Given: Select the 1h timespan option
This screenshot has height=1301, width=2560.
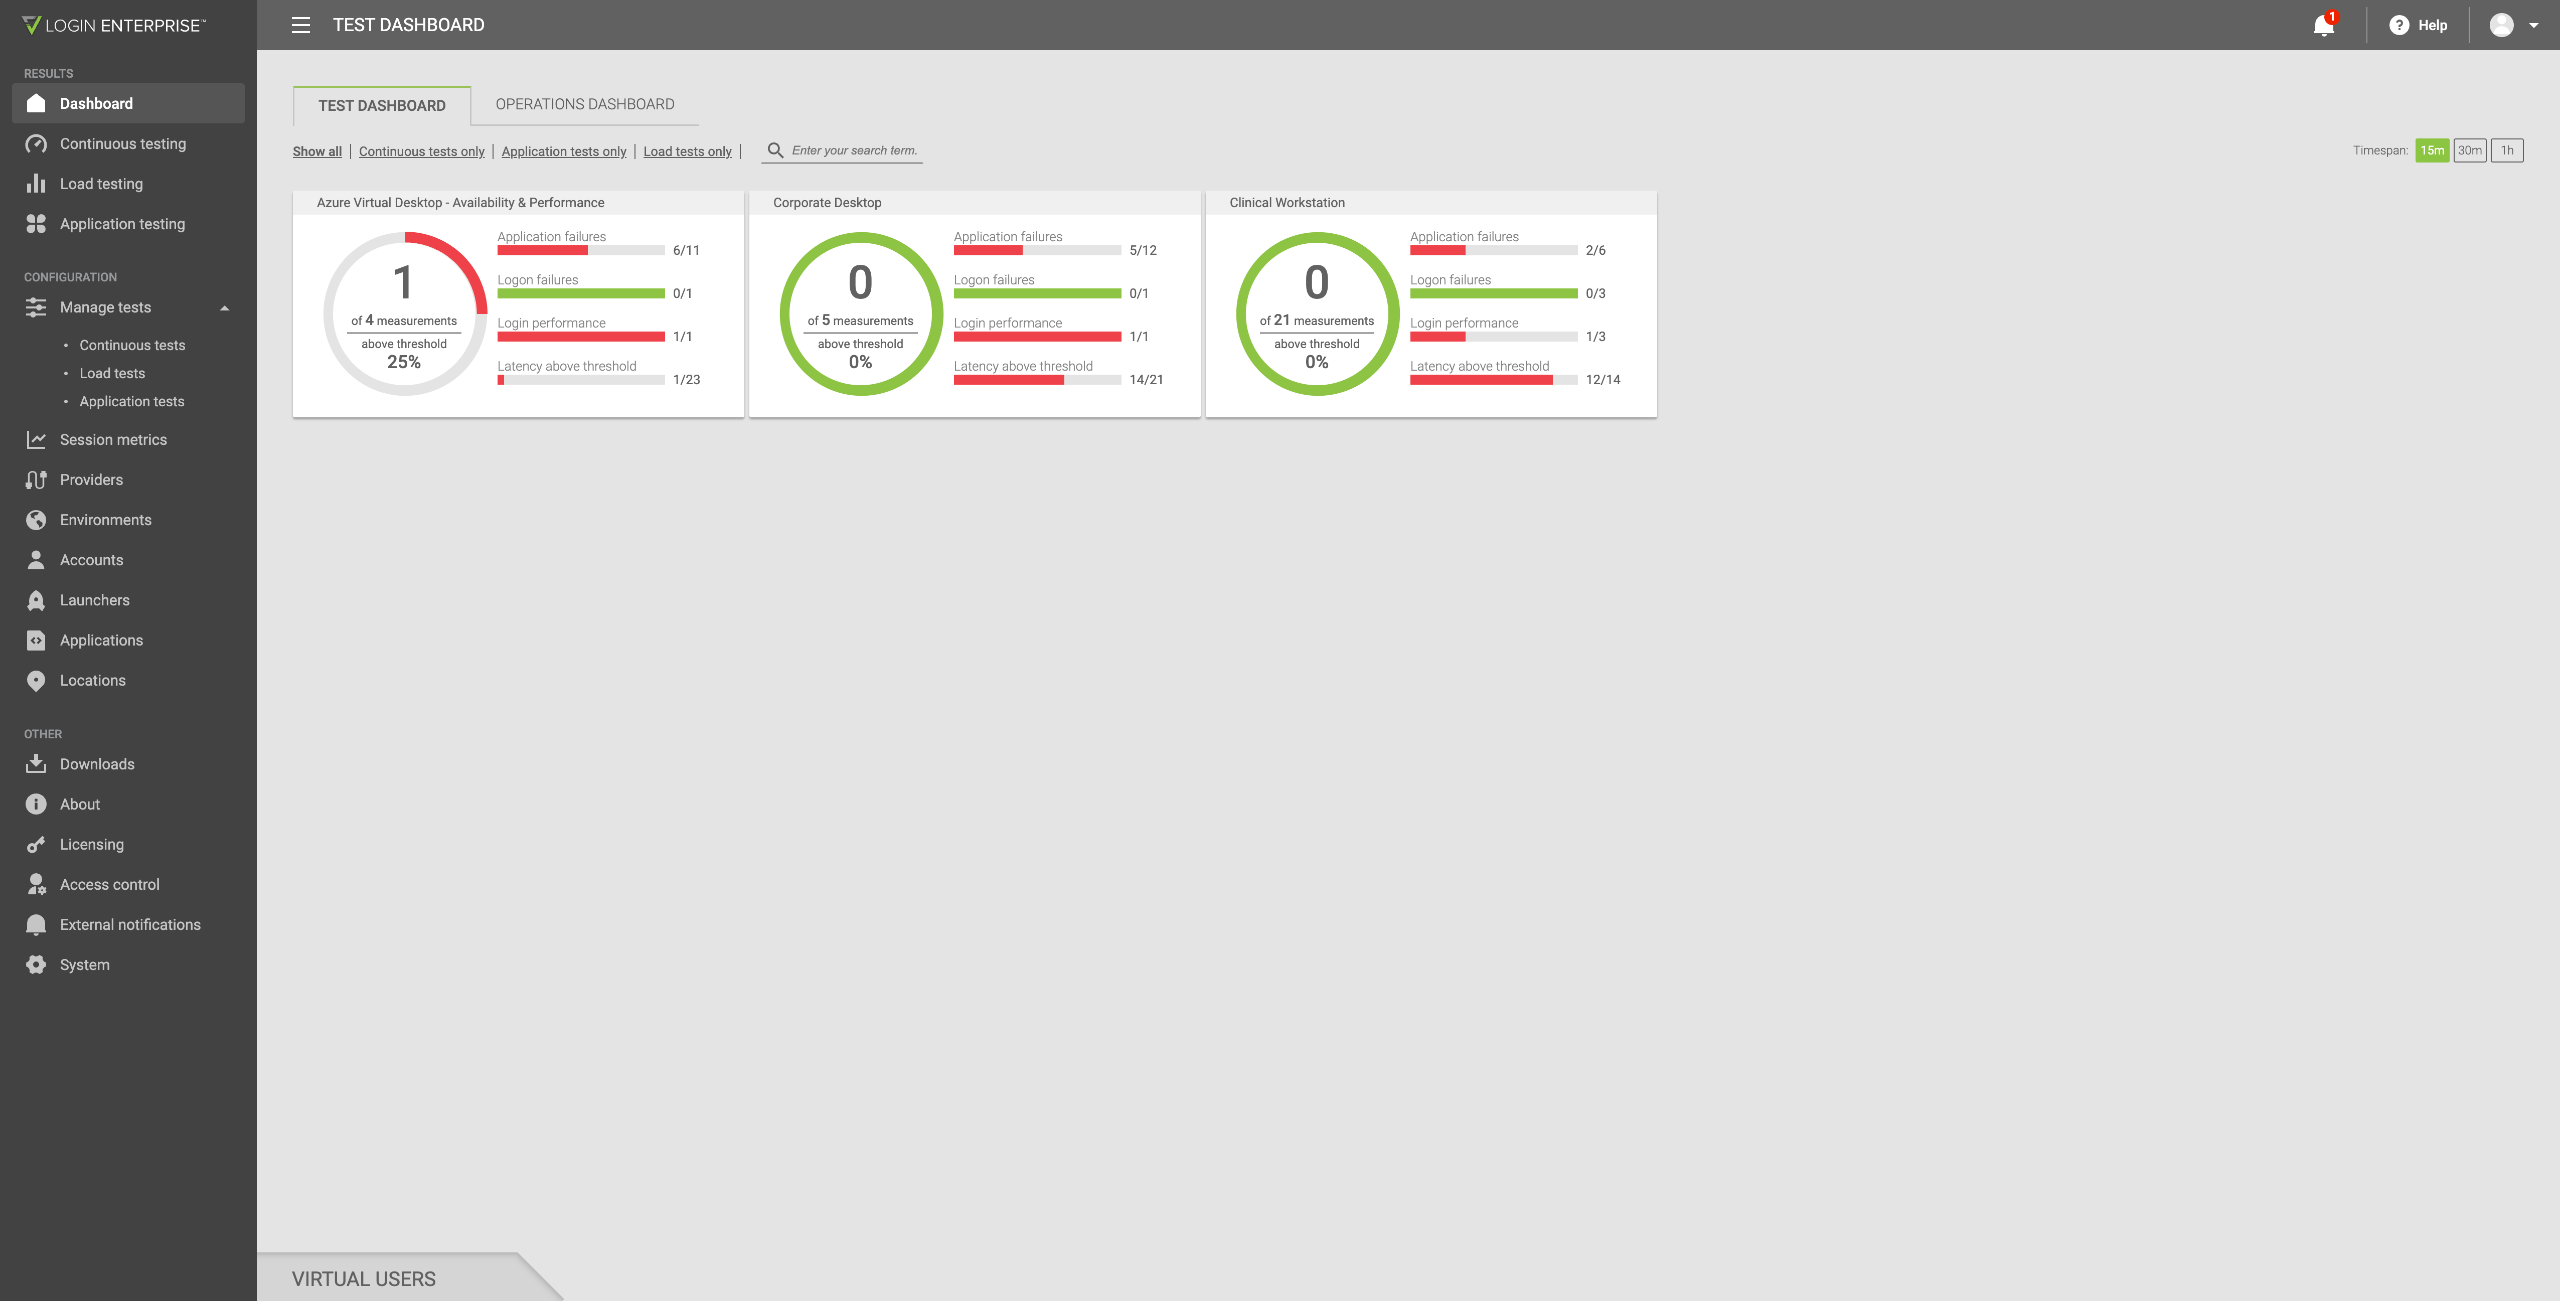Looking at the screenshot, I should point(2507,151).
